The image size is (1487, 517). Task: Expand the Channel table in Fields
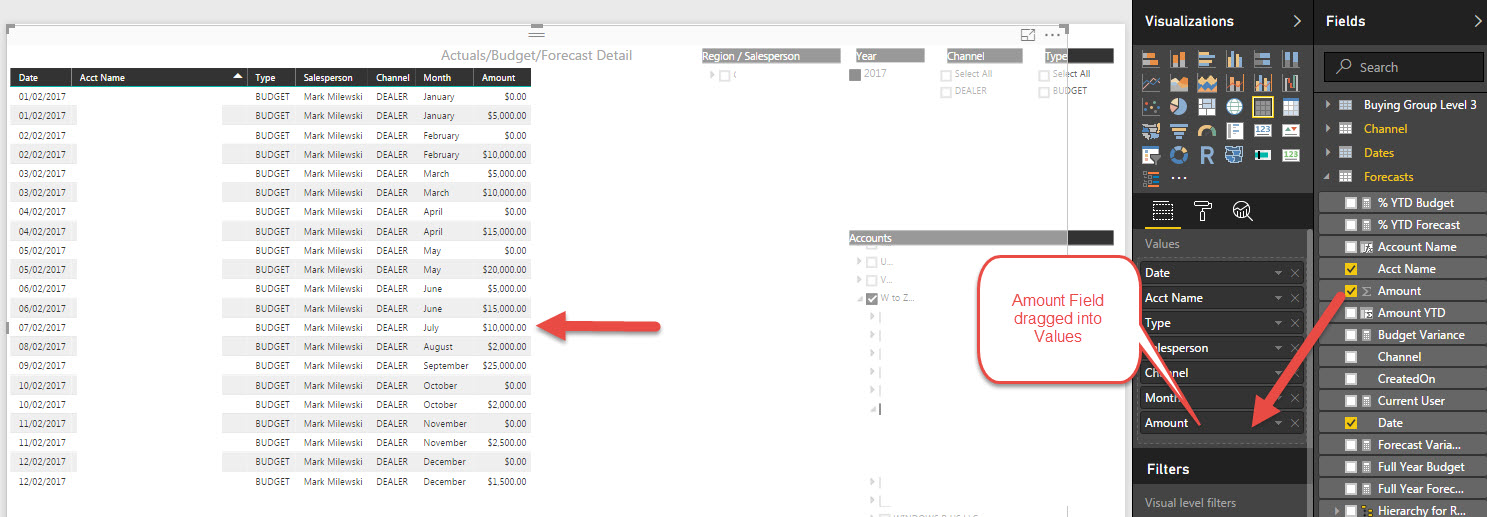[1328, 129]
